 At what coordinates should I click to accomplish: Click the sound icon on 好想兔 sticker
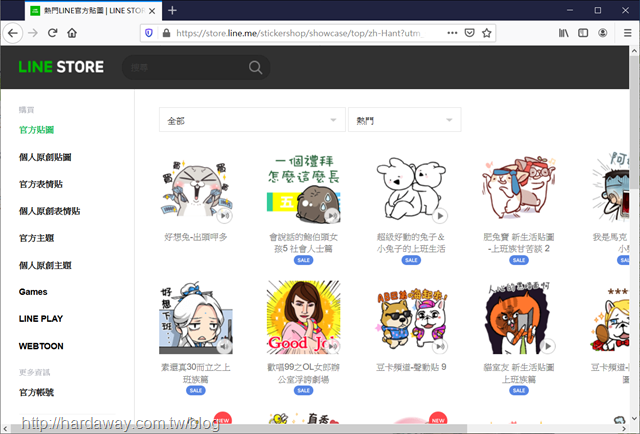224,216
